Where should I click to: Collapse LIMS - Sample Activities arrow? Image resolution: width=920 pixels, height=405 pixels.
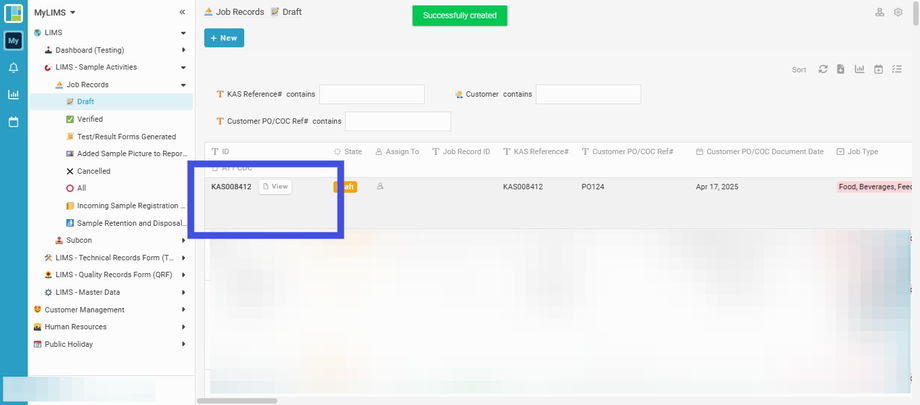184,68
